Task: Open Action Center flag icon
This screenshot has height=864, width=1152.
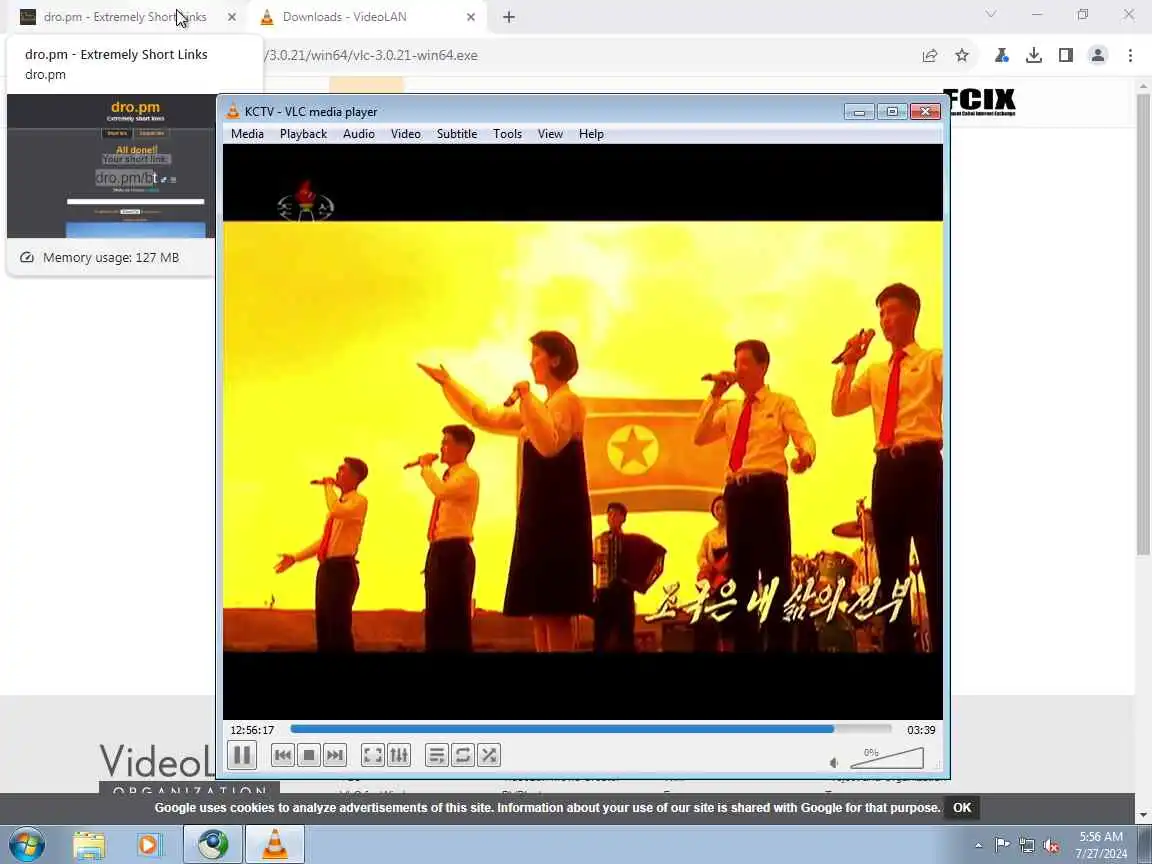Action: (1001, 845)
